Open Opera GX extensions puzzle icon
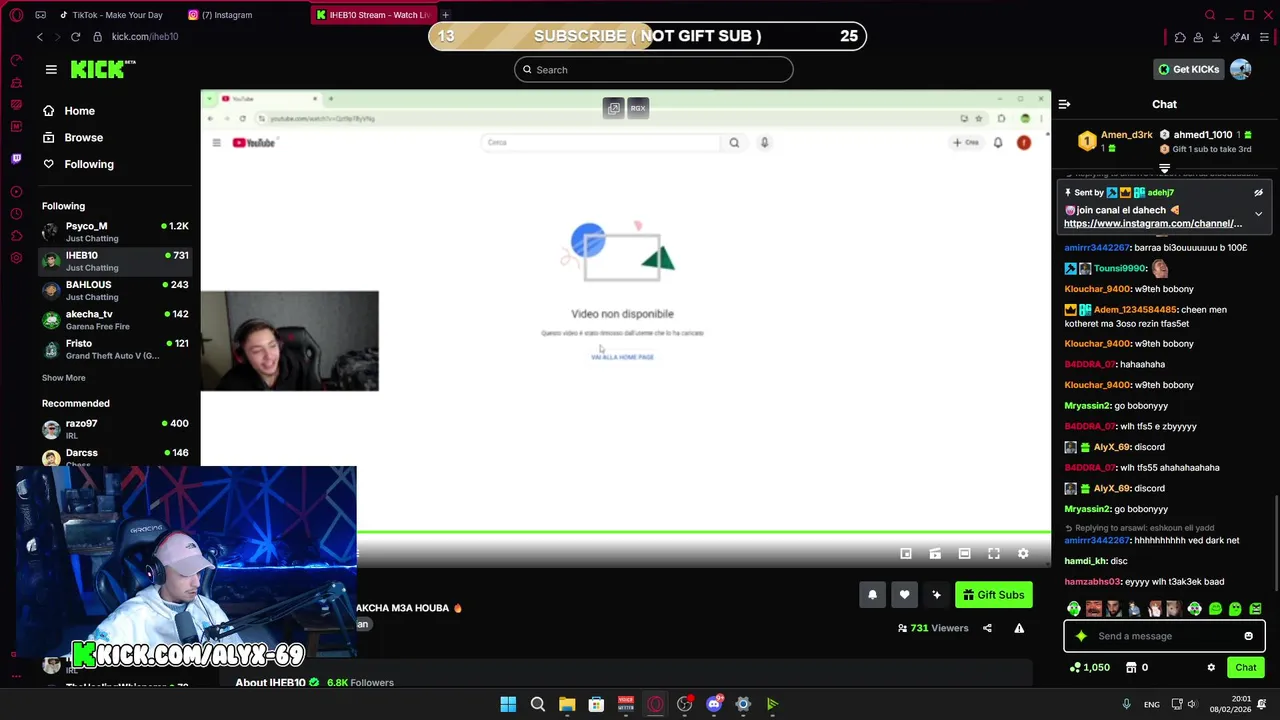Image resolution: width=1280 pixels, height=720 pixels. point(1180,37)
